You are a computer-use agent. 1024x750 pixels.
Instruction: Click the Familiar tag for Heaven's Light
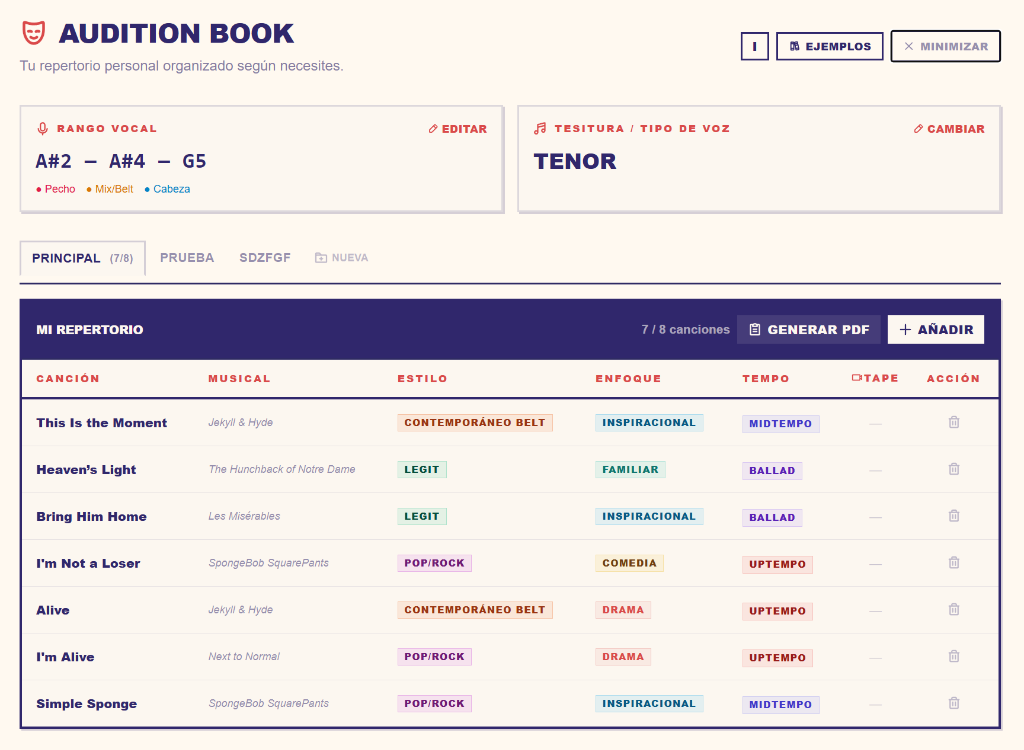point(630,470)
